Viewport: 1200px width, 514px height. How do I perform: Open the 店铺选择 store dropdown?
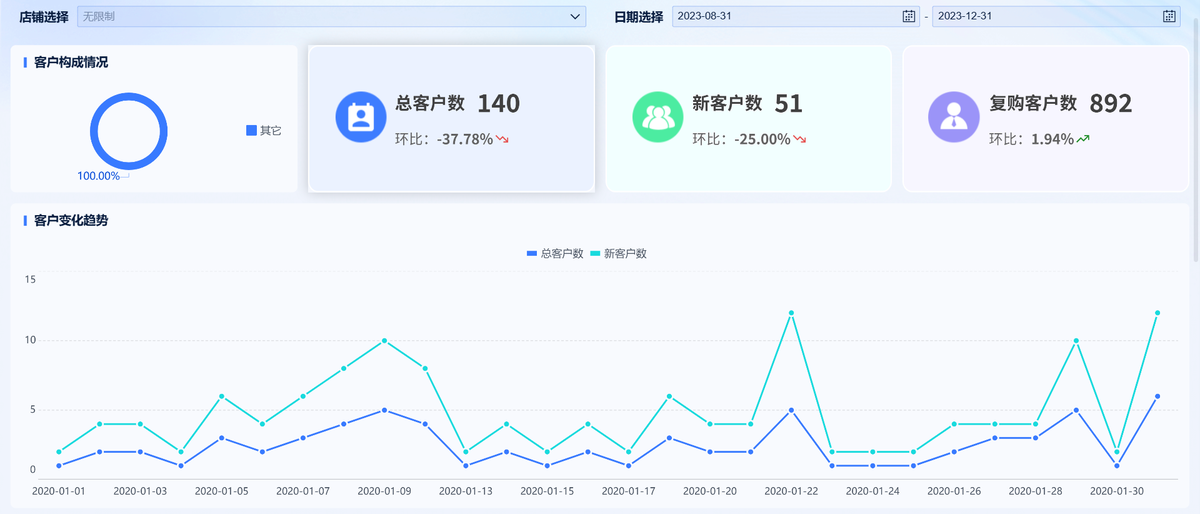tap(331, 16)
